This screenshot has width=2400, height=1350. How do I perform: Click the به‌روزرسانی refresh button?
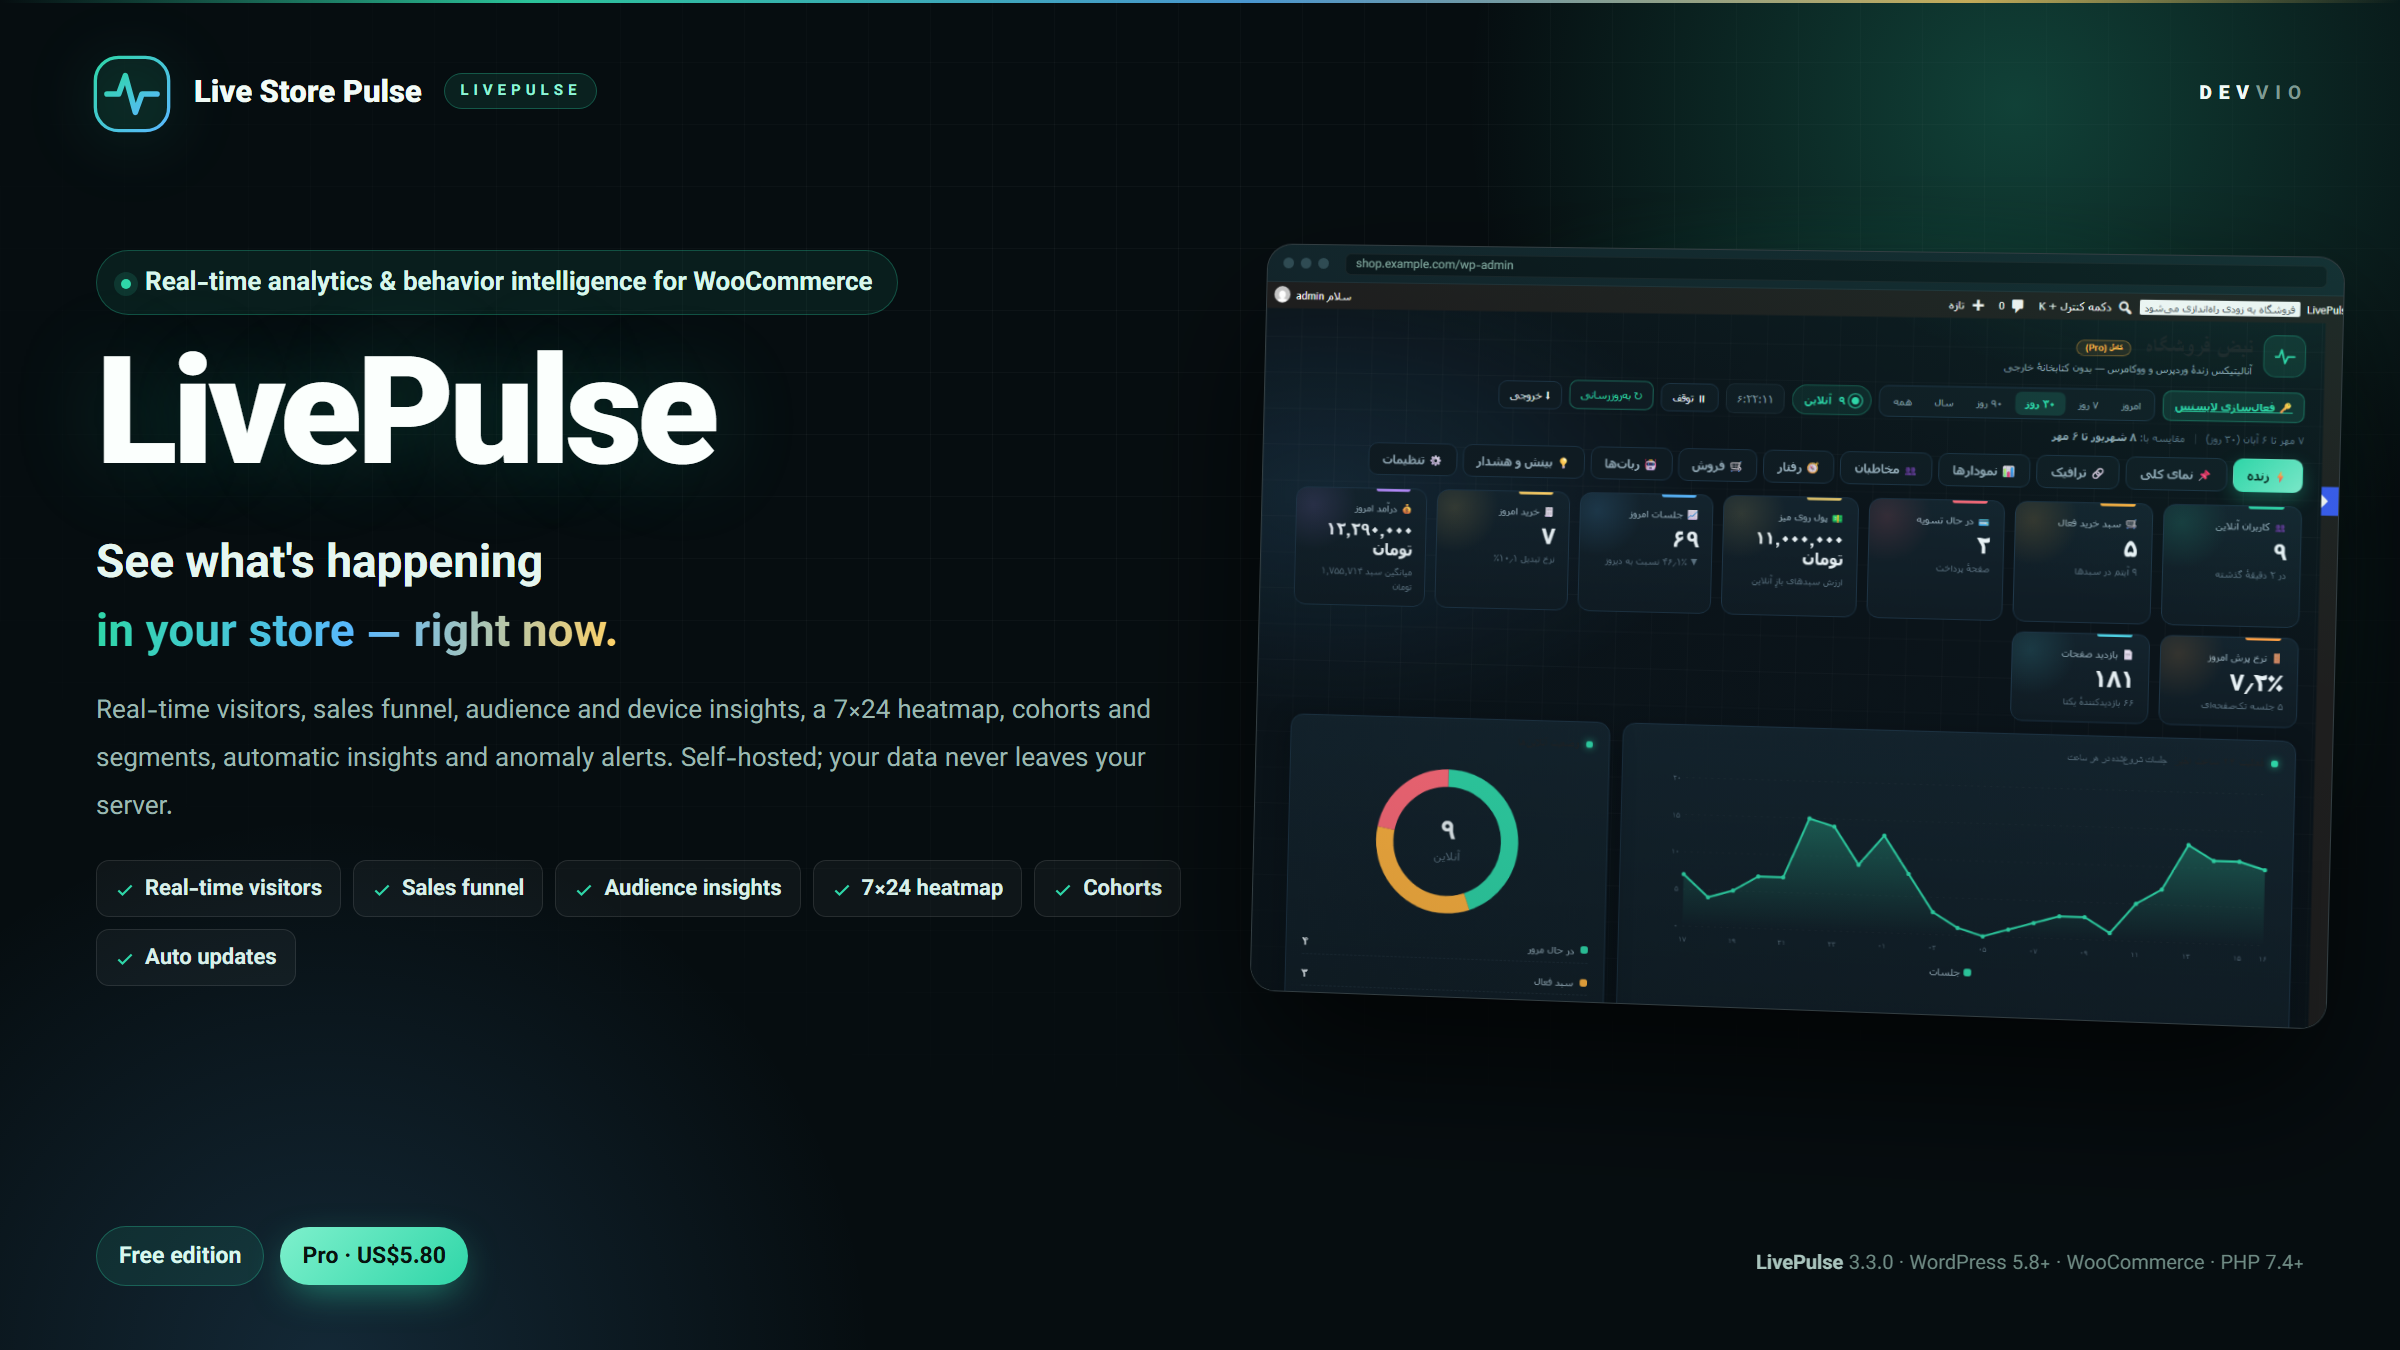[1611, 396]
